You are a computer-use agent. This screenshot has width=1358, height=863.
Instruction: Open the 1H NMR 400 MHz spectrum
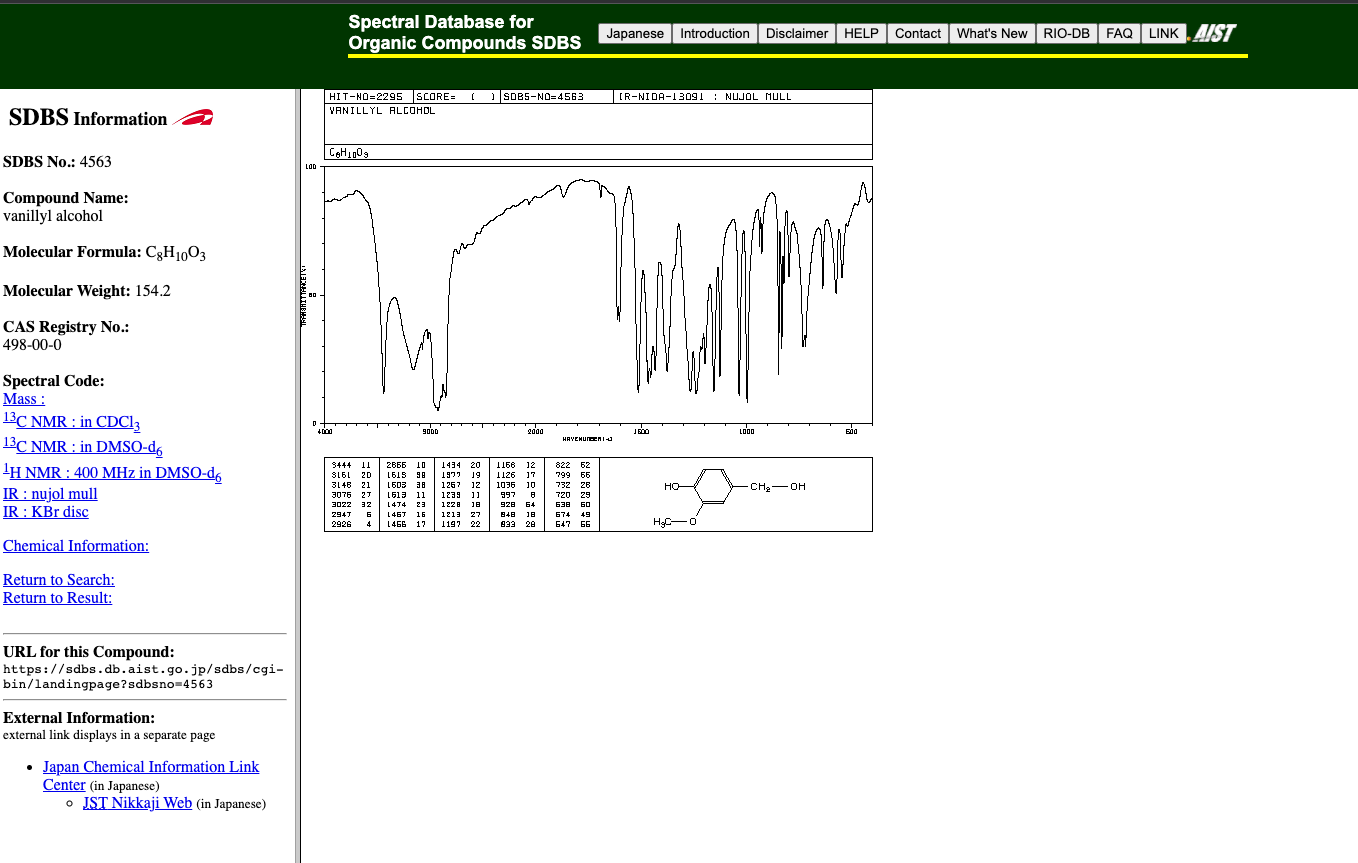(x=111, y=472)
